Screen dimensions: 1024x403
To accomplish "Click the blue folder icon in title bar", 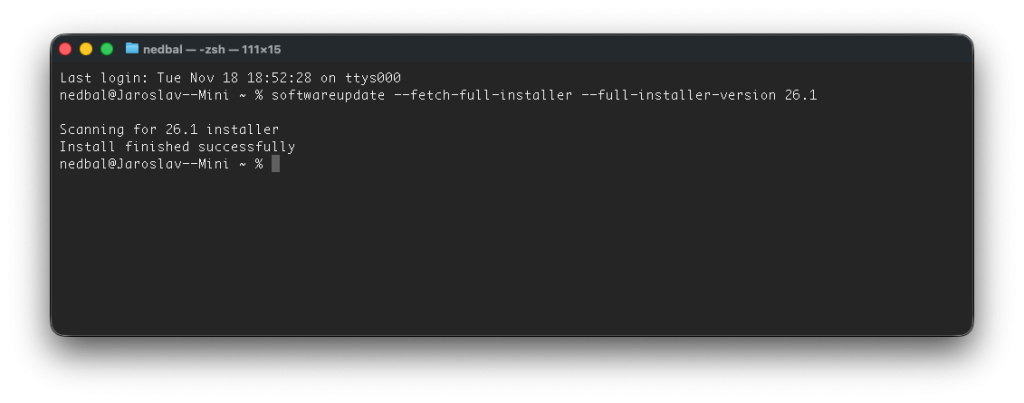I will click(x=132, y=48).
